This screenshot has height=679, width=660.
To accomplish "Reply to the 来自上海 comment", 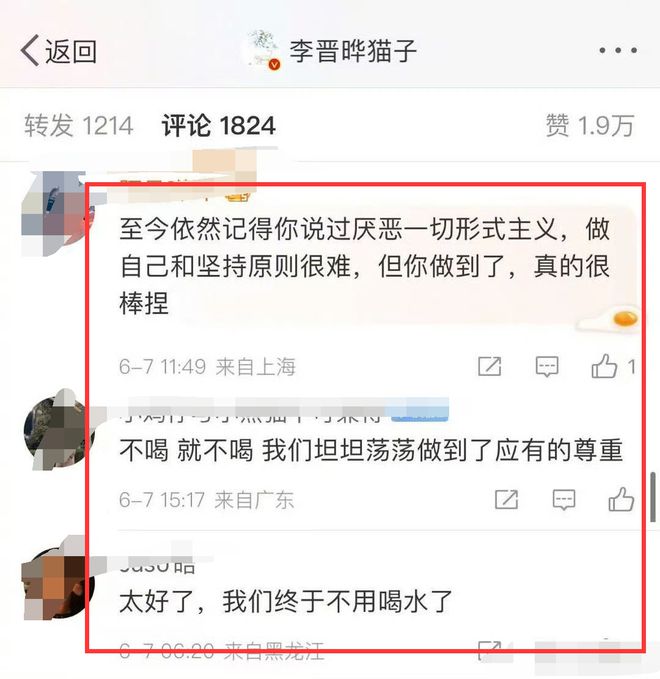I will point(547,366).
